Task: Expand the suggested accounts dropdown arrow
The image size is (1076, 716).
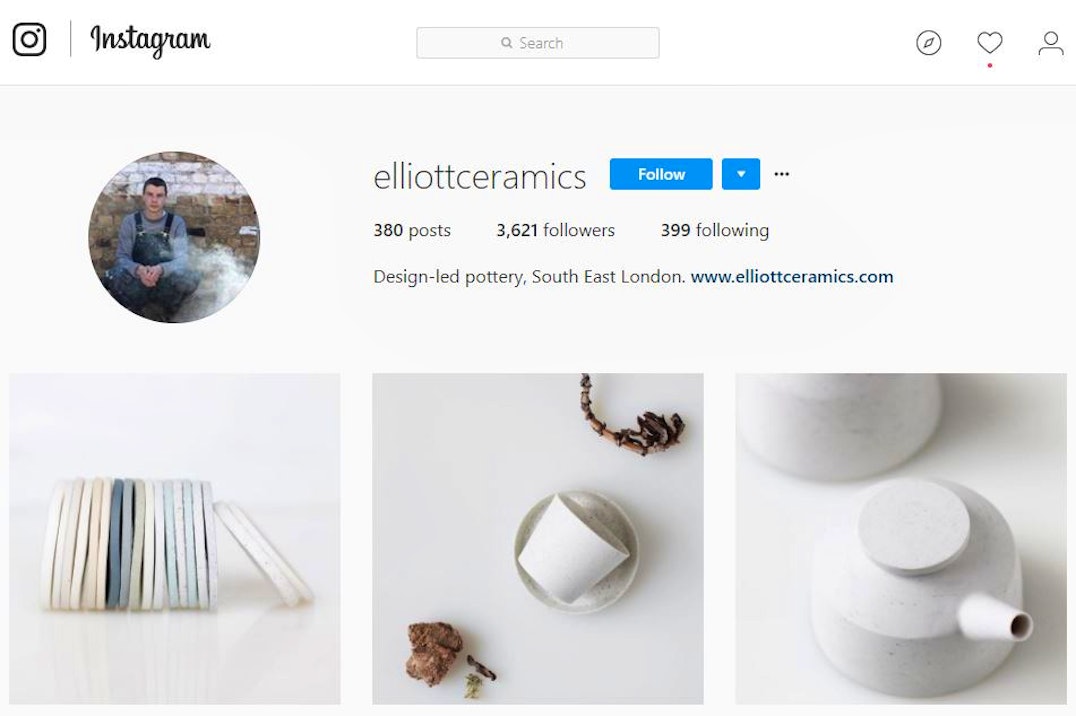Action: 740,174
